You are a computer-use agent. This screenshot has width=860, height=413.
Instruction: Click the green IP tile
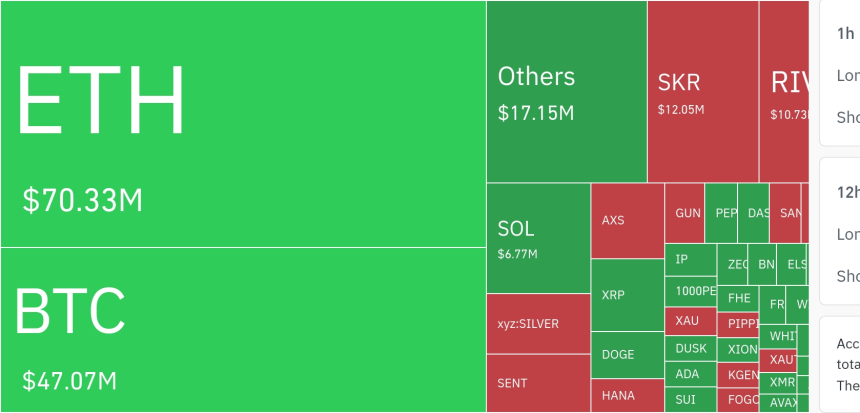(690, 260)
